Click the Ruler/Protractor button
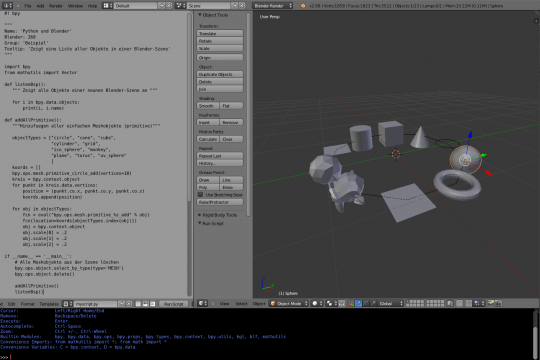 point(220,202)
